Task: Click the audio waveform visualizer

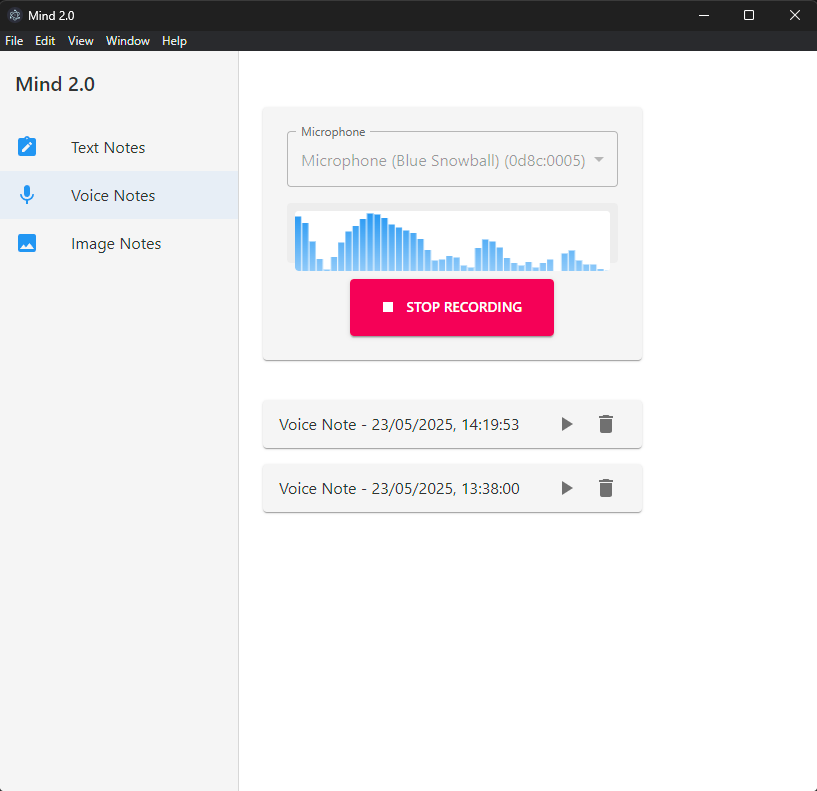Action: (x=451, y=240)
